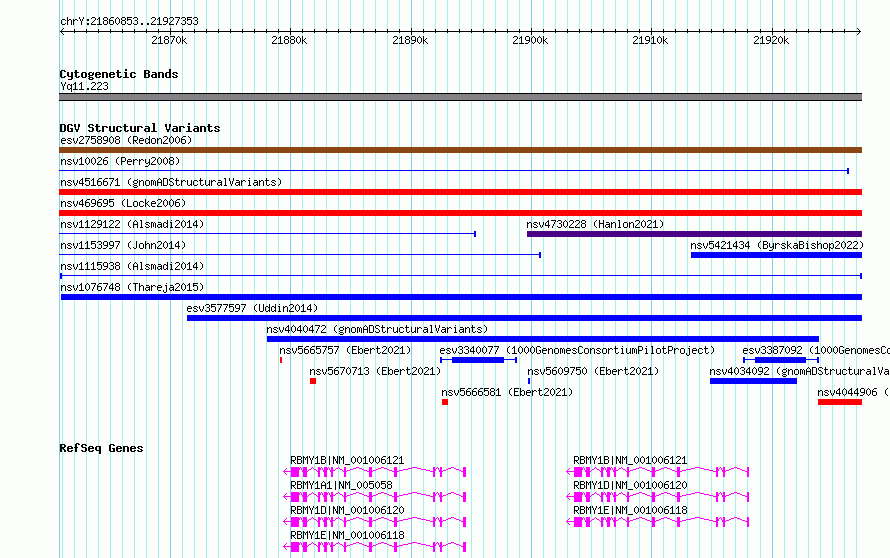The height and width of the screenshot is (558, 890).
Task: Open nsv5666581 (Ebert2021) label
Action: click(x=507, y=392)
